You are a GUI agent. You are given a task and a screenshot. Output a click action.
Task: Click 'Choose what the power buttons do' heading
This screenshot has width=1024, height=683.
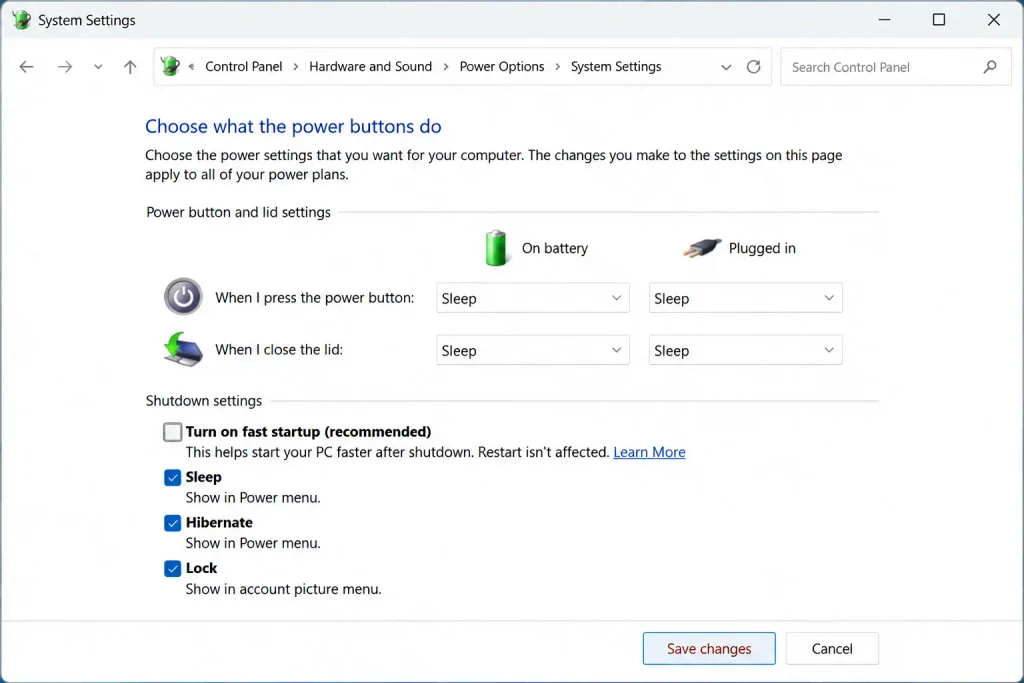coord(293,126)
